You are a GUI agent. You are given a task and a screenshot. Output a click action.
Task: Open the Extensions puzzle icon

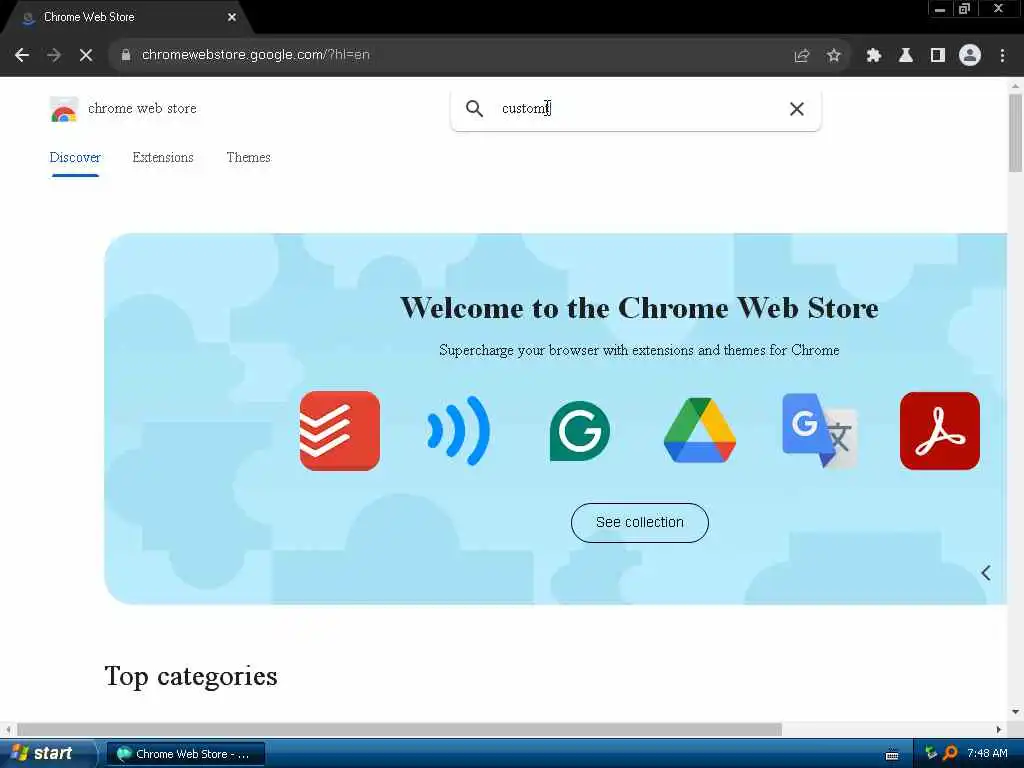click(874, 56)
